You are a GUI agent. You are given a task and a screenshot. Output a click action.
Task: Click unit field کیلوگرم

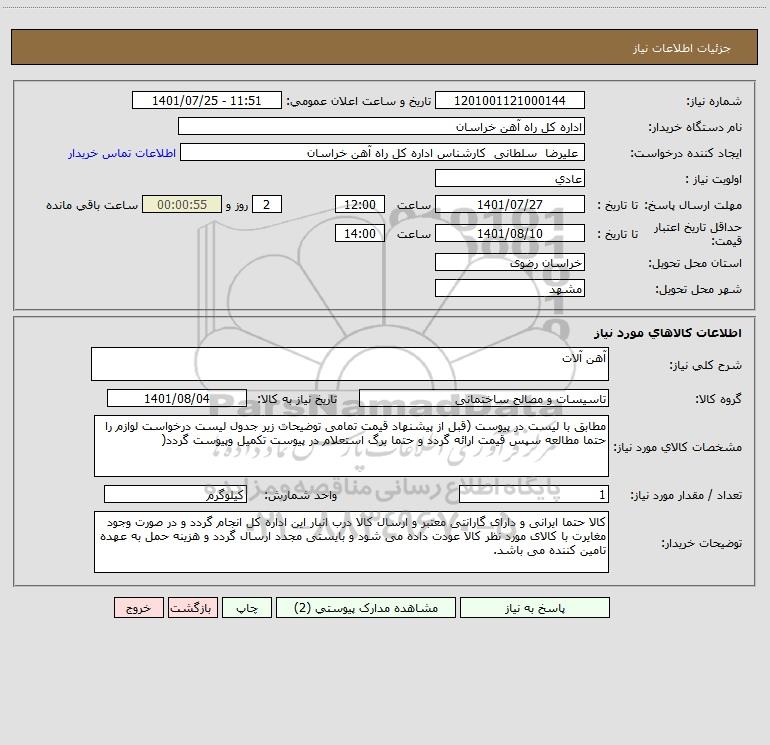(x=175, y=495)
